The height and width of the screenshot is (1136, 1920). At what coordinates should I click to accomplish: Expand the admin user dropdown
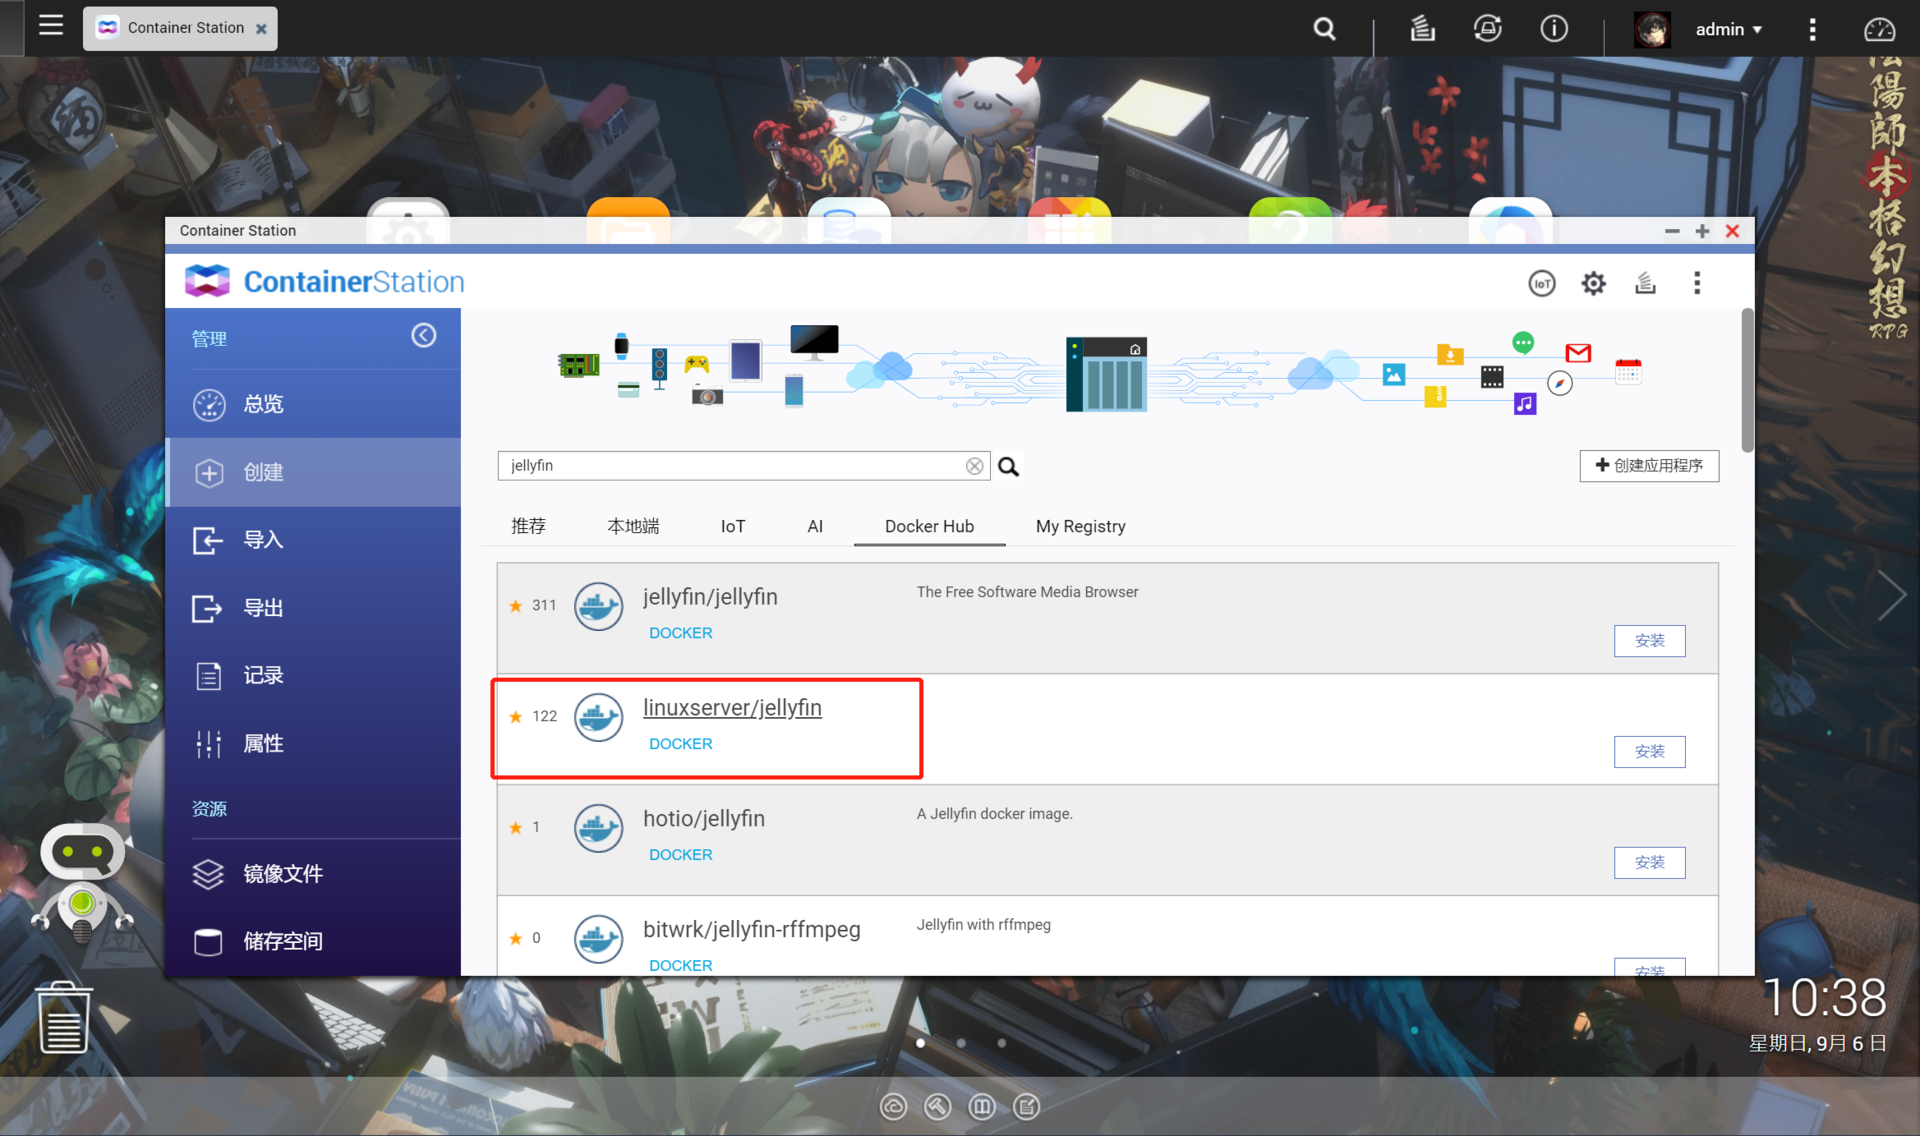pos(1728,30)
